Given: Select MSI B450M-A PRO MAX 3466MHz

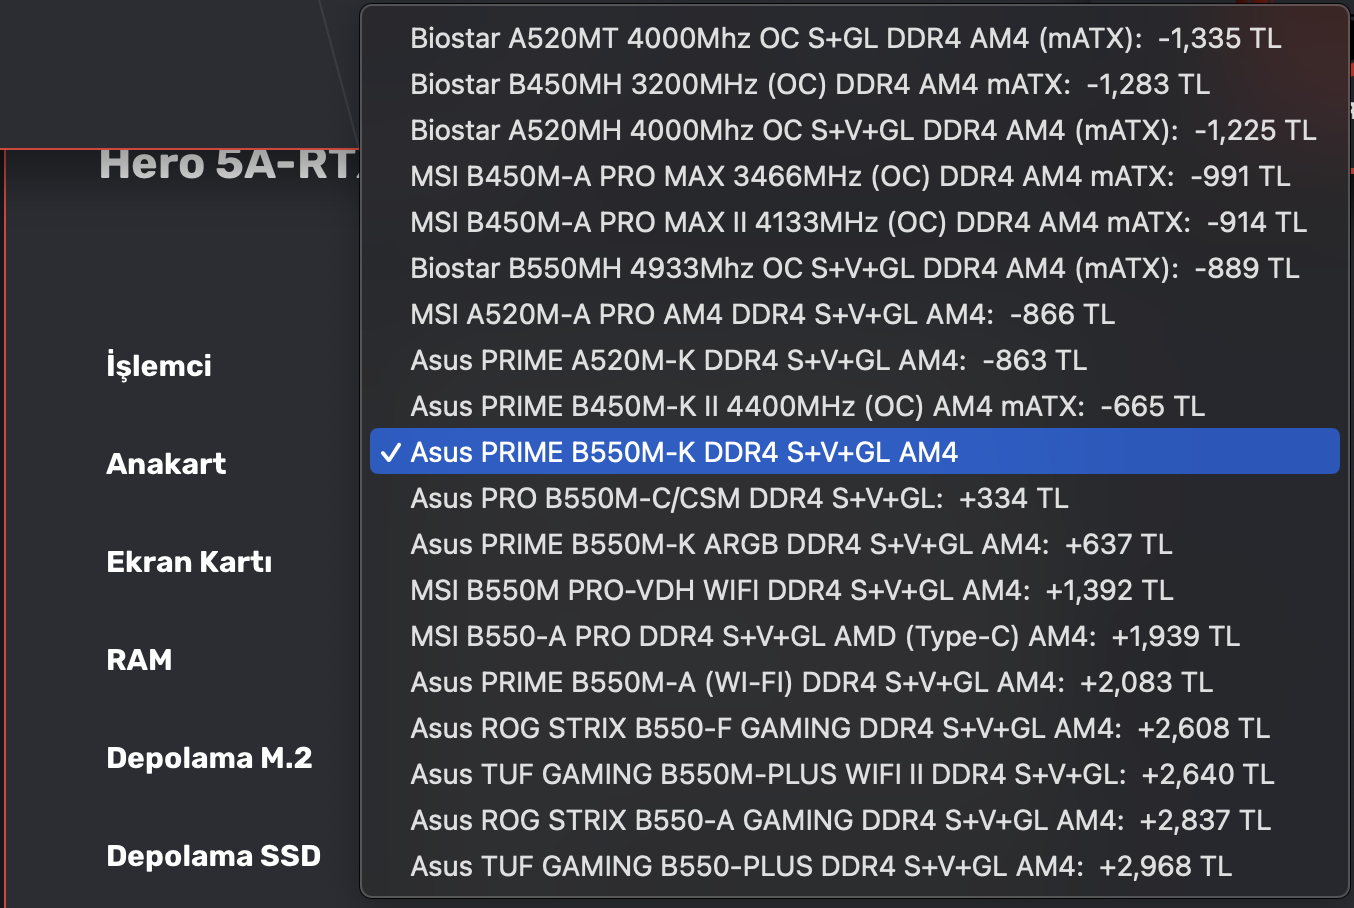Looking at the screenshot, I should coord(850,176).
